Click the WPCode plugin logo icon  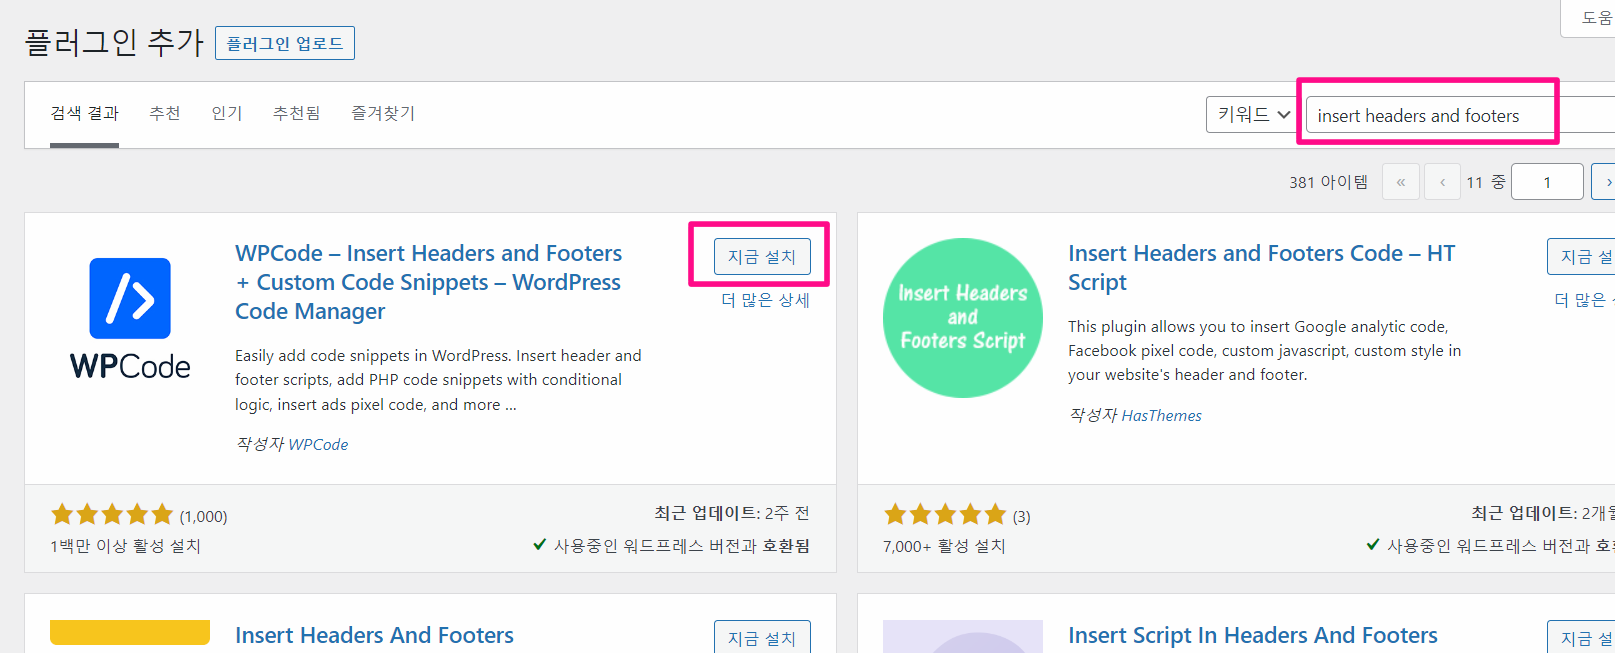(x=130, y=318)
